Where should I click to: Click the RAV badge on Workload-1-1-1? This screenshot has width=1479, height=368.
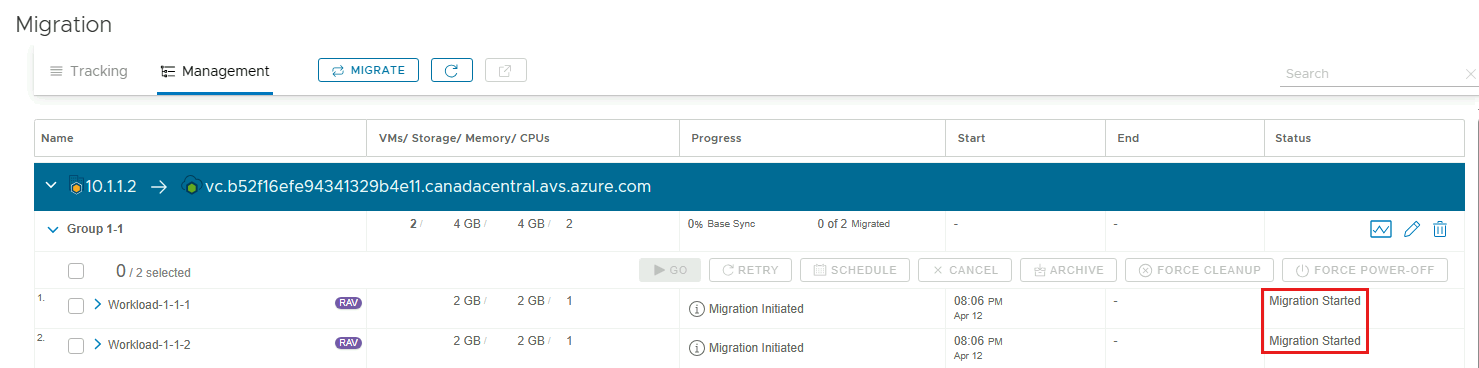(x=348, y=303)
